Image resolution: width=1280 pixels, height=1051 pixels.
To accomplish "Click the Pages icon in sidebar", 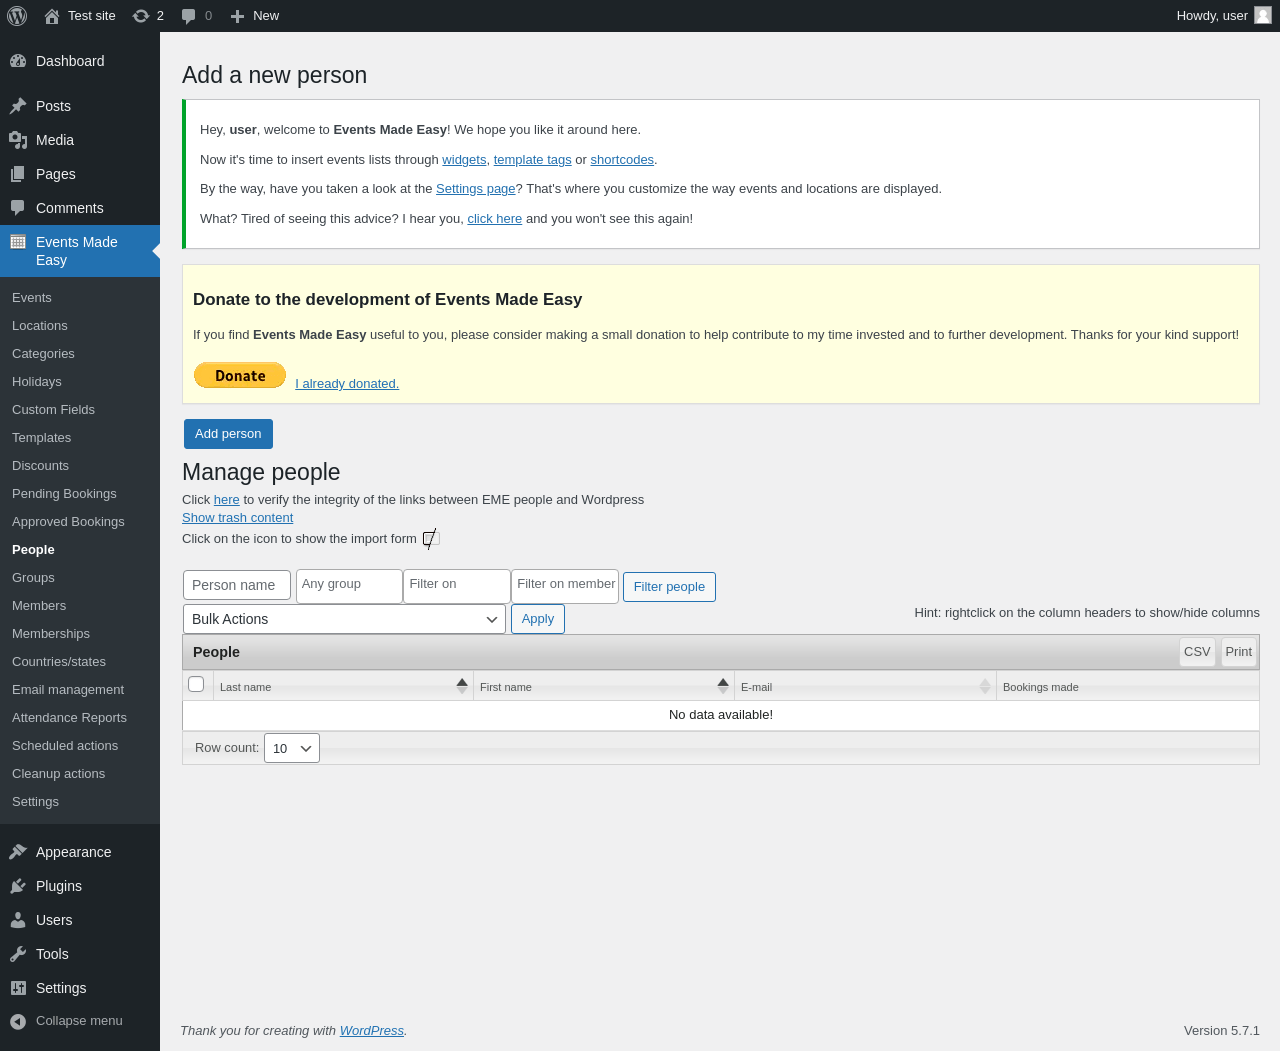I will click(x=18, y=174).
